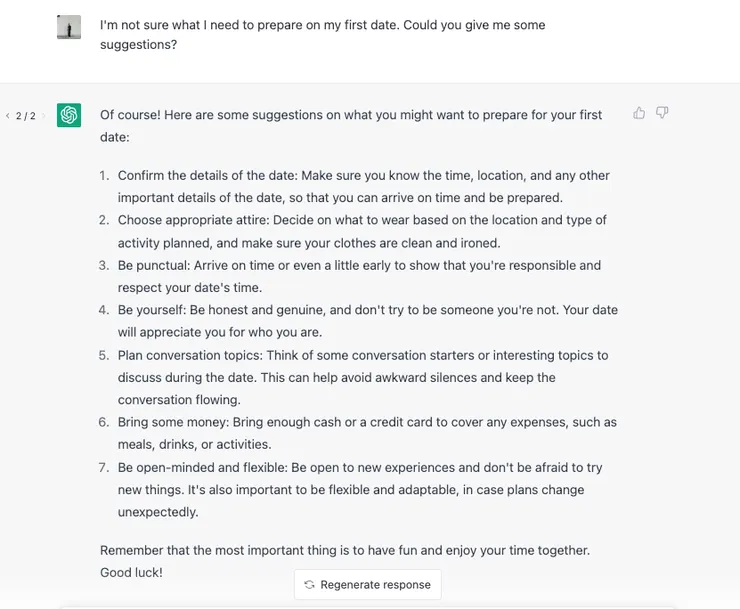The height and width of the screenshot is (609, 740).
Task: Click the "Remember that the most important" paragraph
Action: pyautogui.click(x=344, y=550)
